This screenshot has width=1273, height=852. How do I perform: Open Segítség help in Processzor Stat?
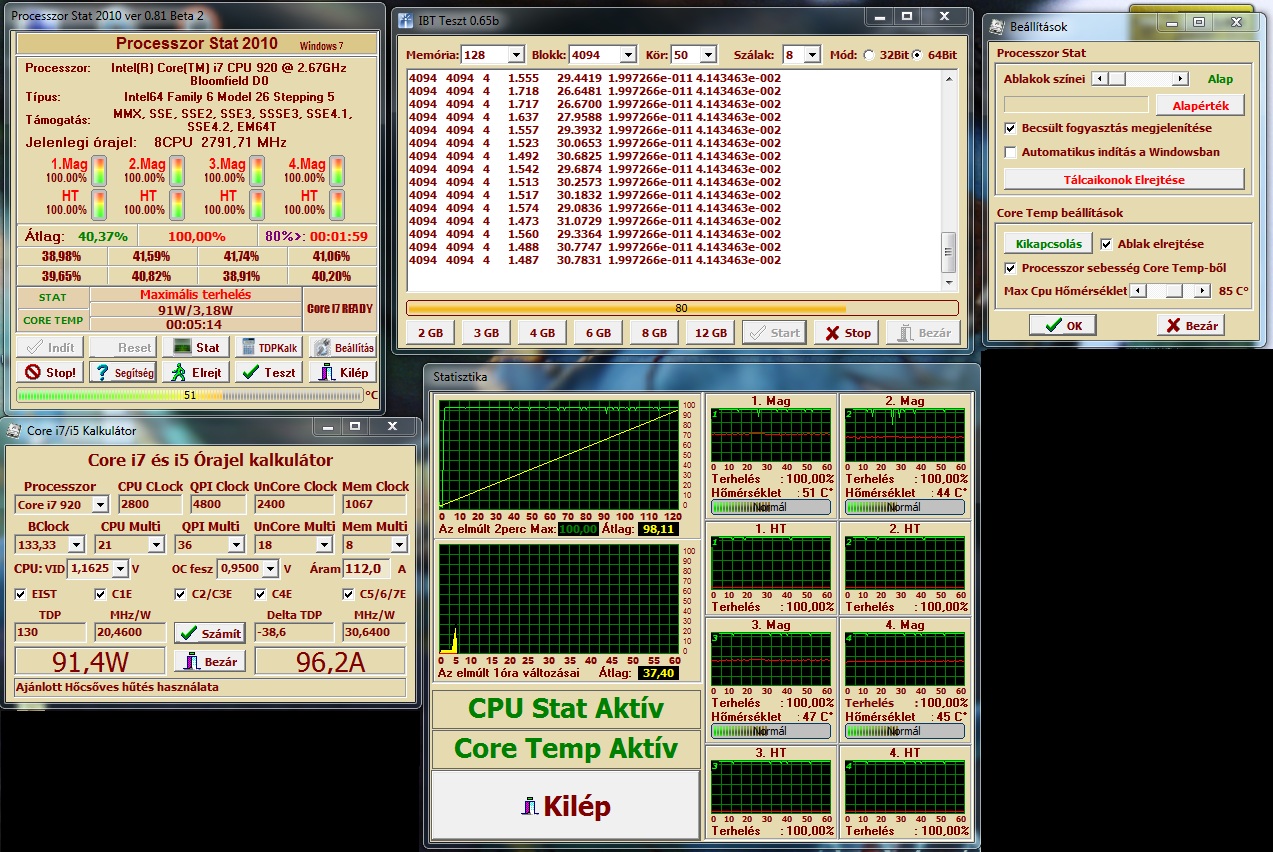(123, 372)
